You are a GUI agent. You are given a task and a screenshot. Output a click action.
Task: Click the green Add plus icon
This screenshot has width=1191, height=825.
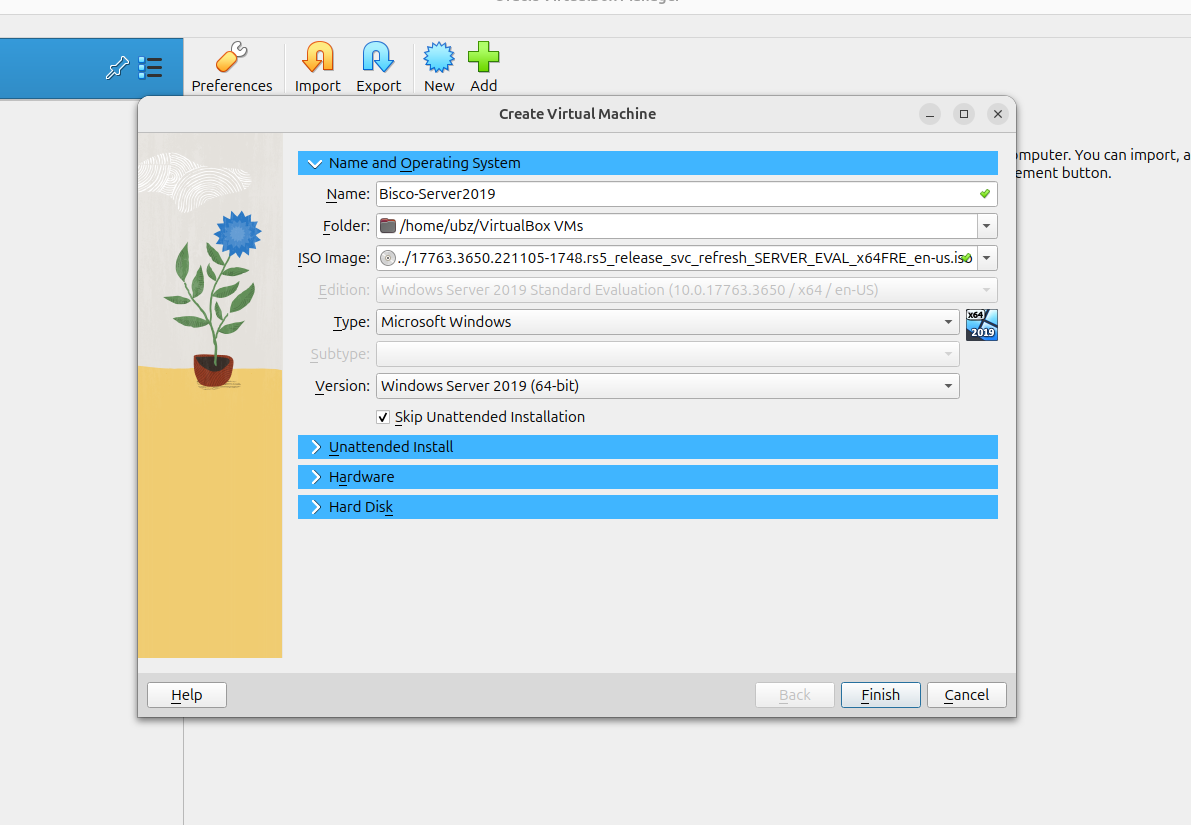click(483, 58)
